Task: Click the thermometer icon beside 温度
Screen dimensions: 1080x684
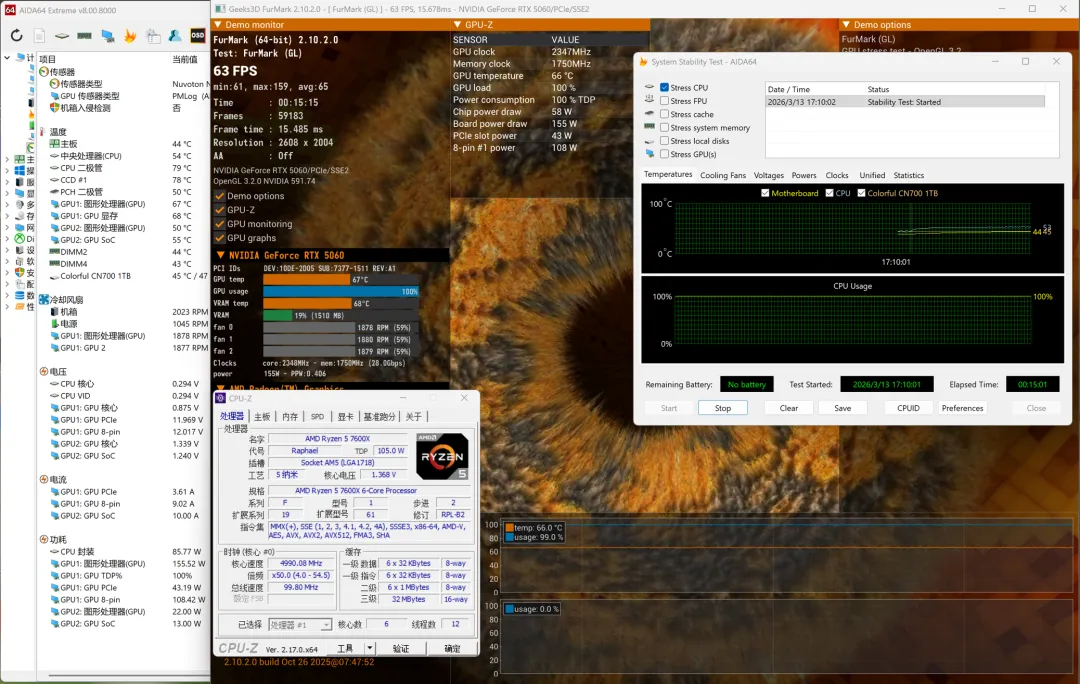Action: click(x=43, y=132)
